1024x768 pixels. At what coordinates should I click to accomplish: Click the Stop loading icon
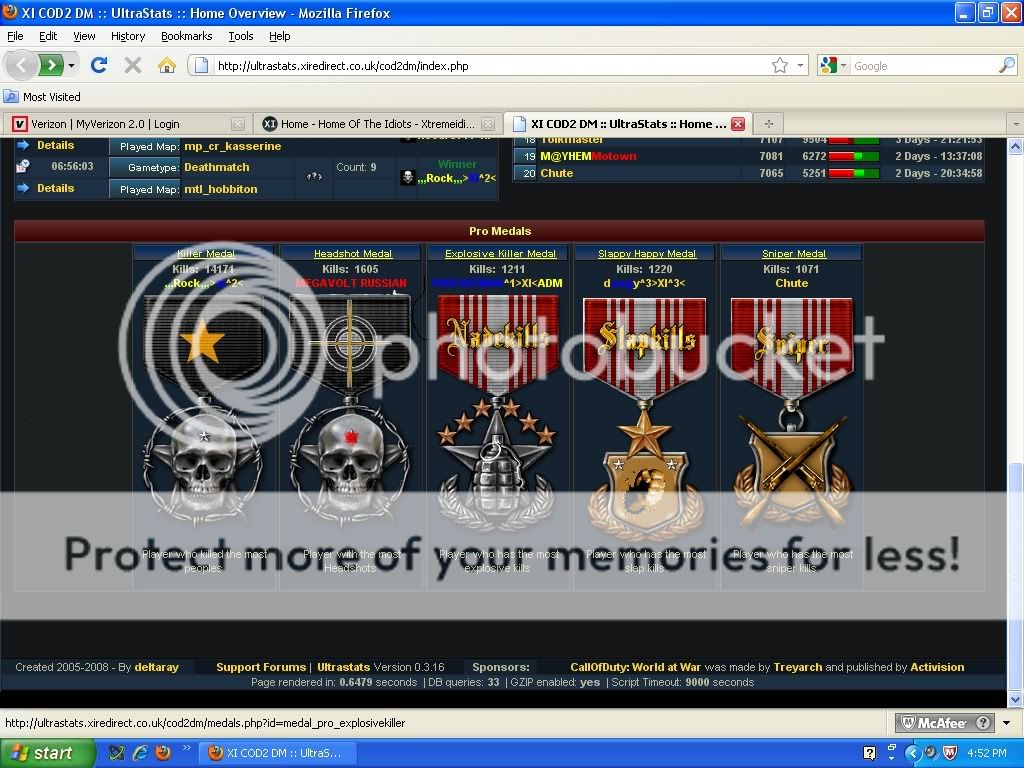tap(132, 65)
